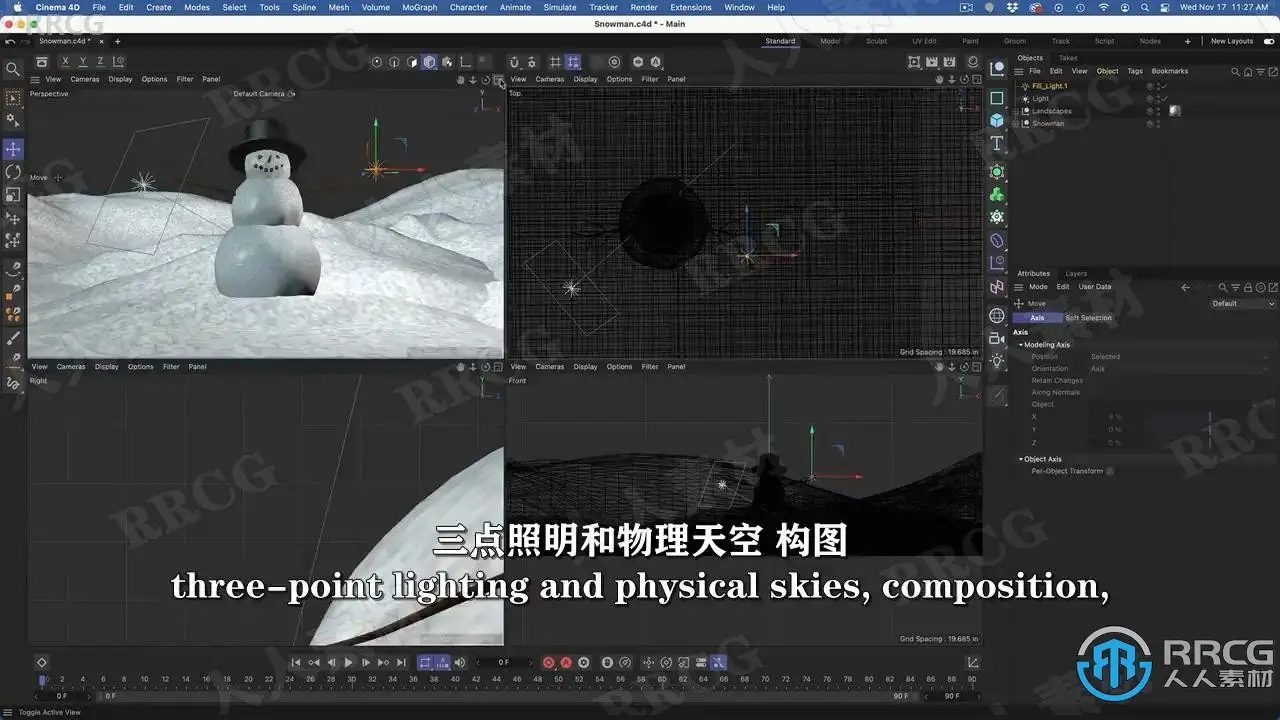1280x720 pixels.
Task: Open the Simulate menu
Action: 560,7
